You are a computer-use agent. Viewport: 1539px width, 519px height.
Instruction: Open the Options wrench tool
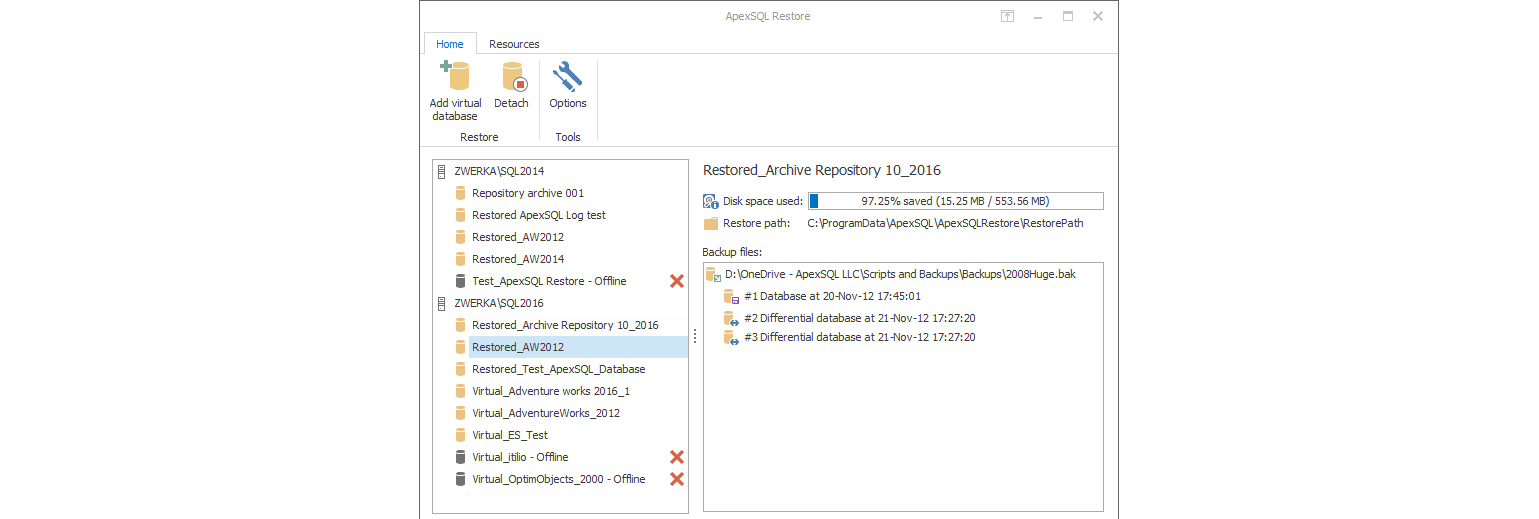568,77
